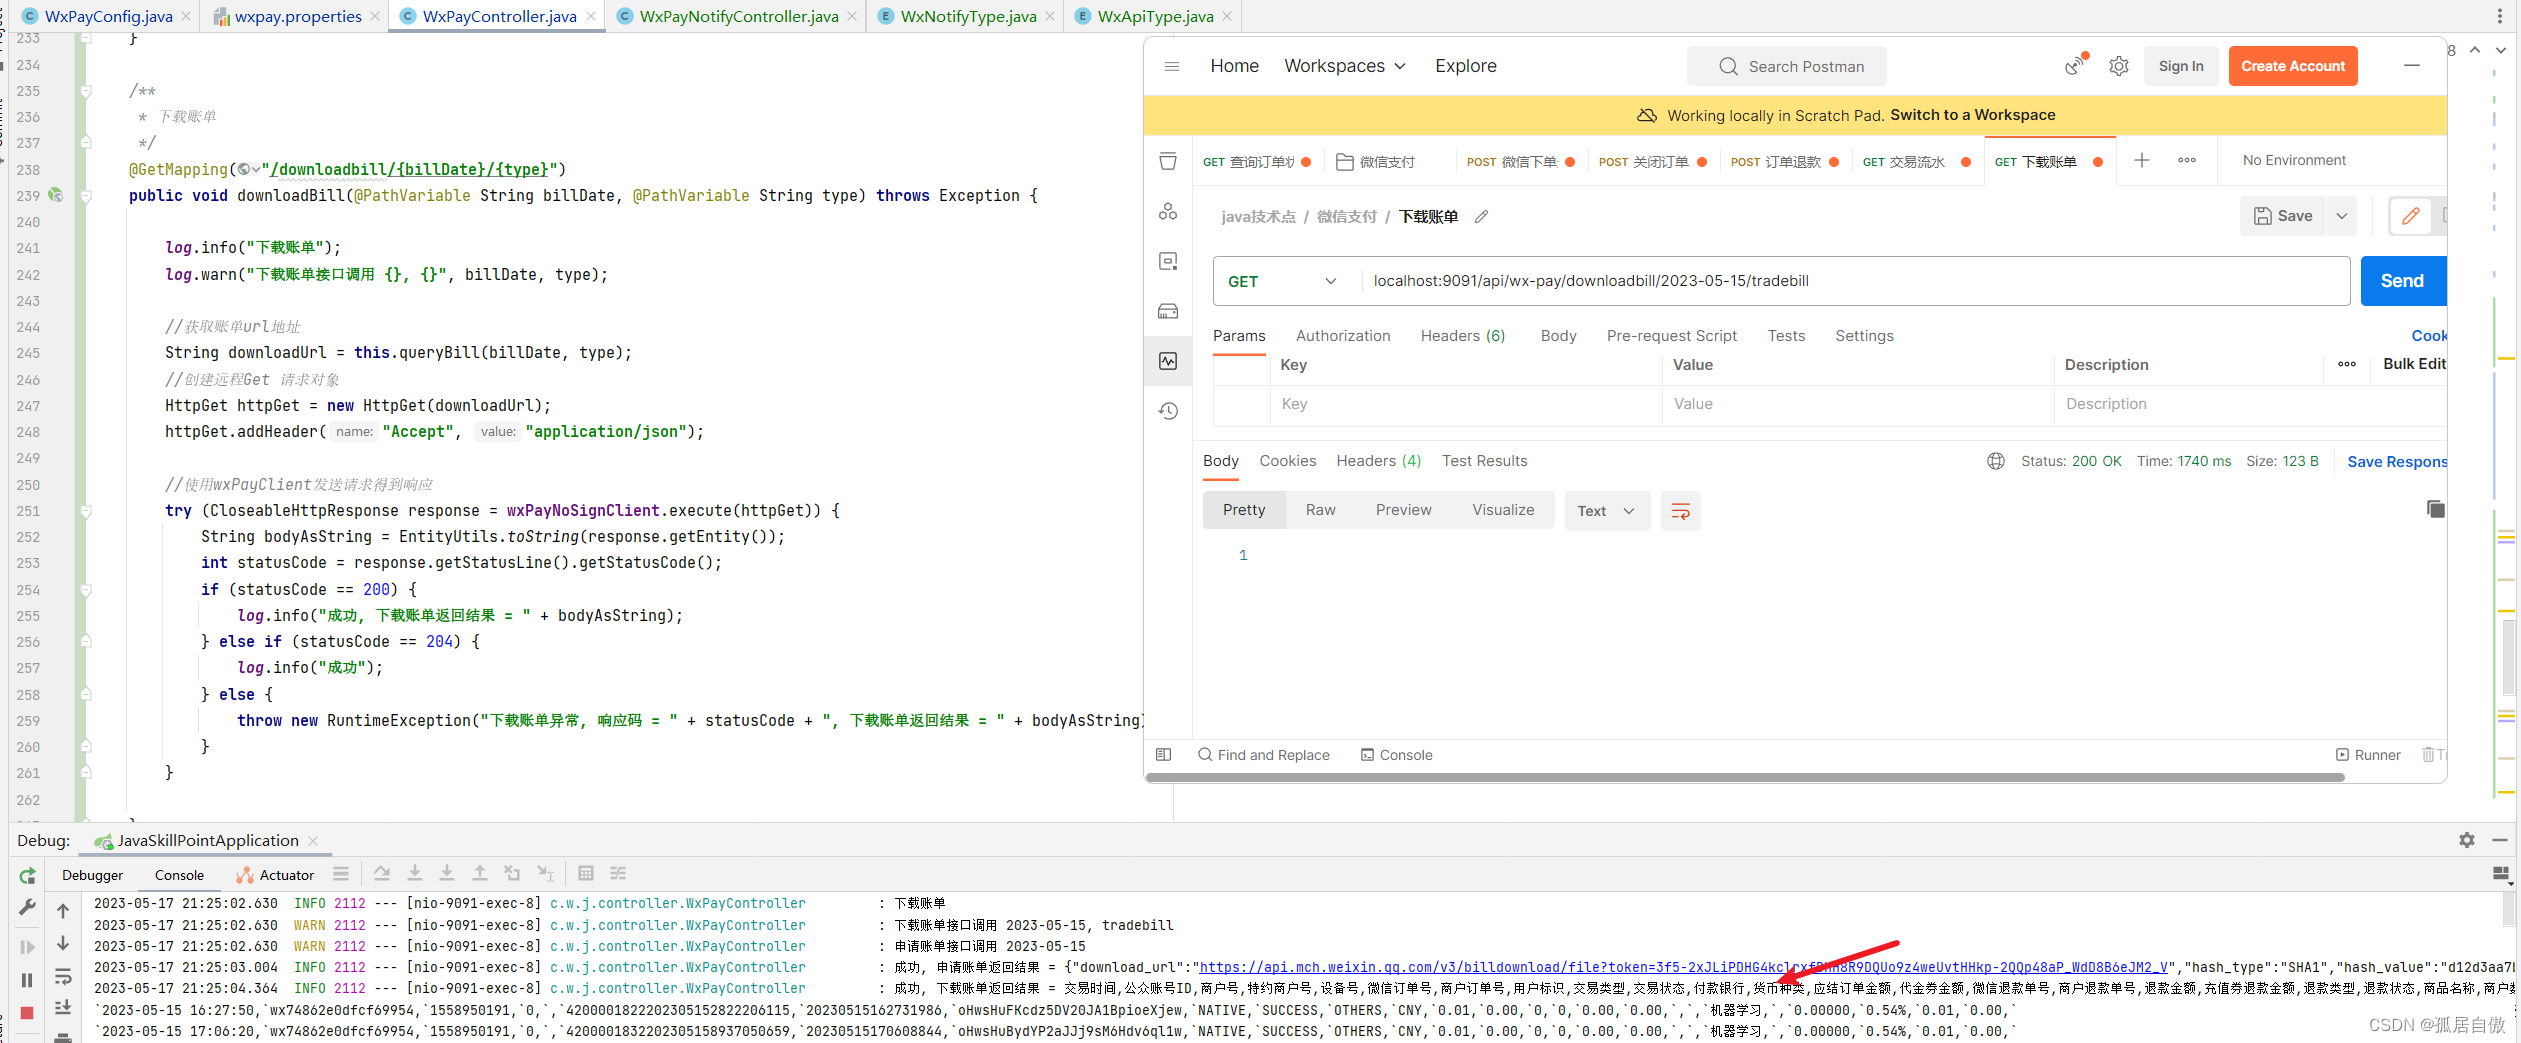Open the Headers (6) request tab

point(1462,336)
